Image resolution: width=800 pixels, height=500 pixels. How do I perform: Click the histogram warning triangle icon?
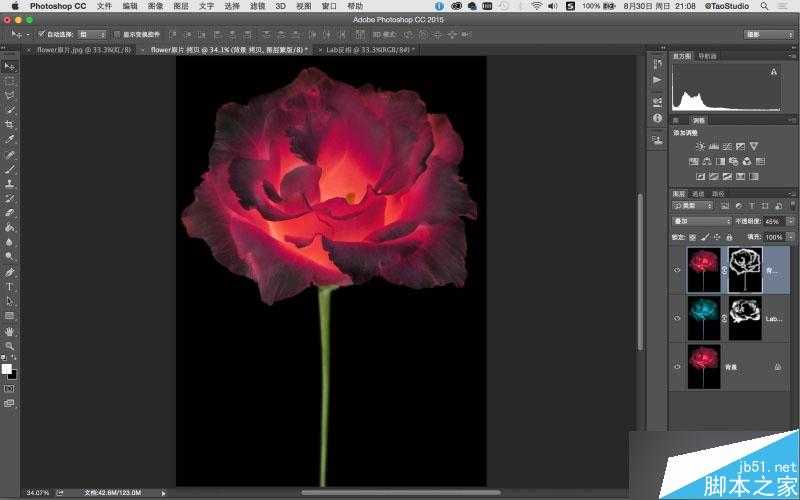coord(774,73)
